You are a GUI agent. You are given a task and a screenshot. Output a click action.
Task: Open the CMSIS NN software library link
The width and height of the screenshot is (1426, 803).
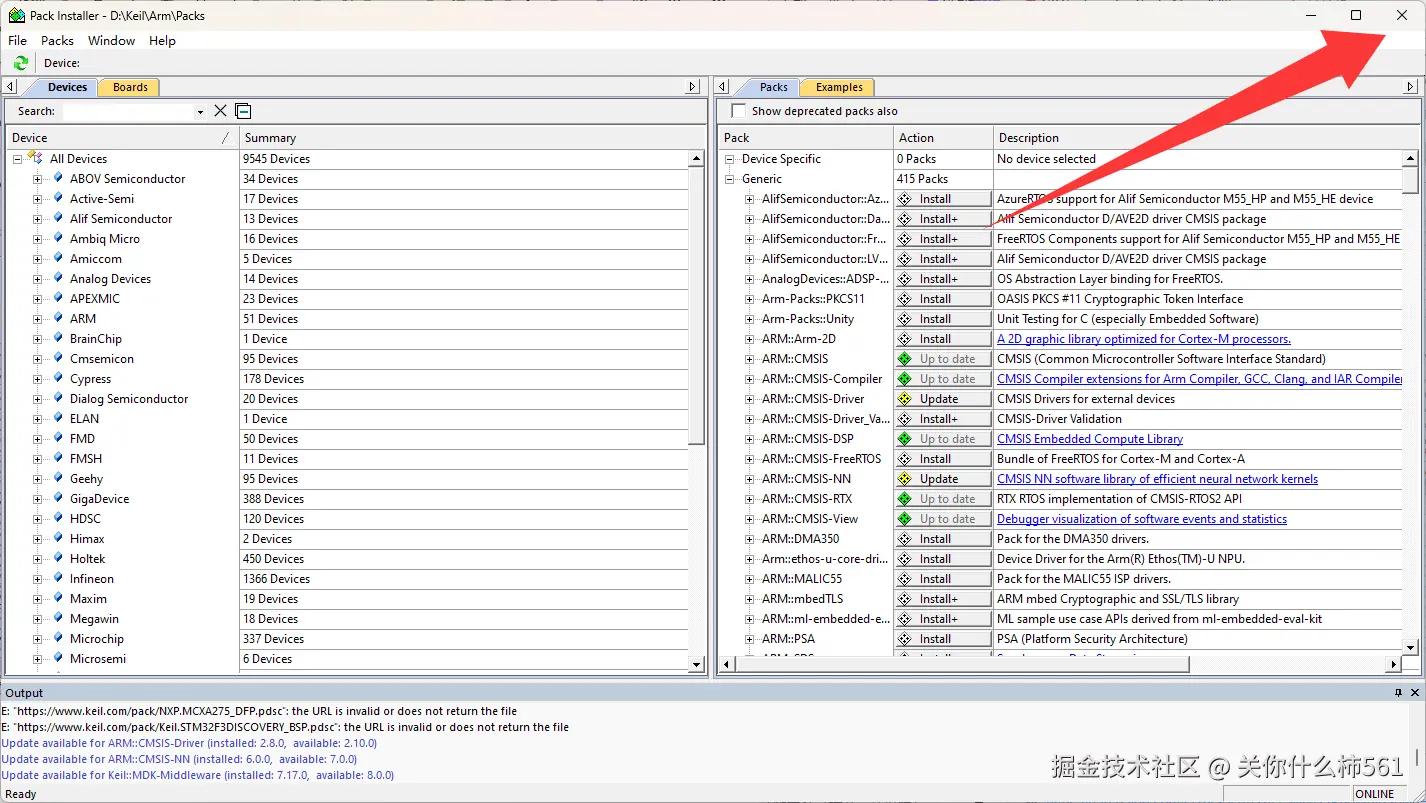tap(1157, 479)
